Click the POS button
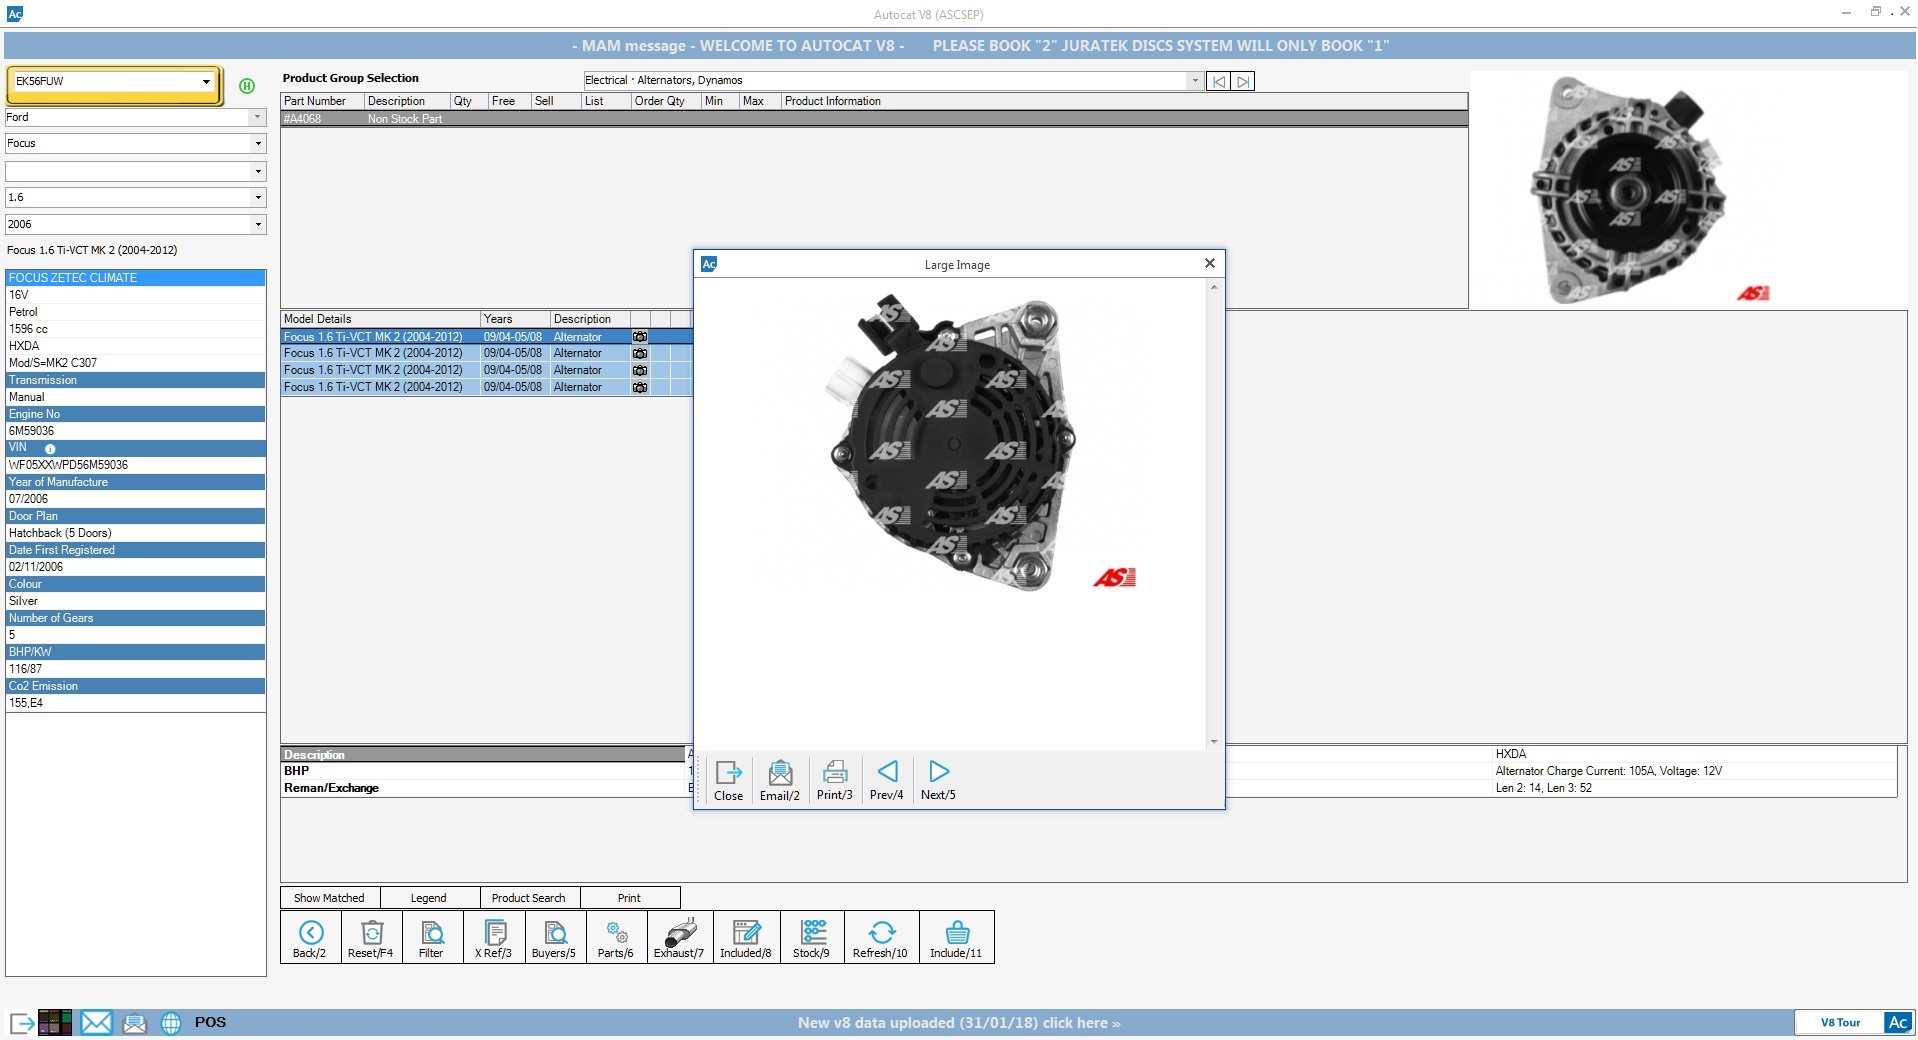 pyautogui.click(x=210, y=1022)
